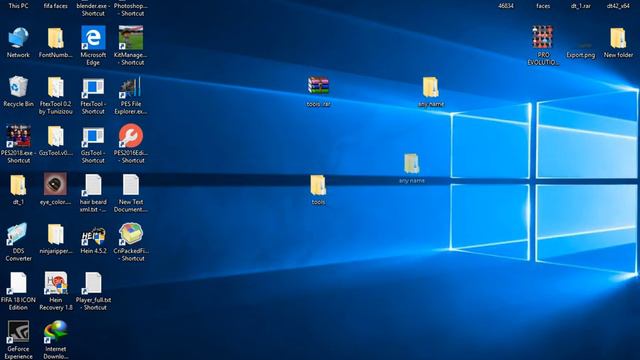Click the 'dt42_x64' label

coord(618,6)
